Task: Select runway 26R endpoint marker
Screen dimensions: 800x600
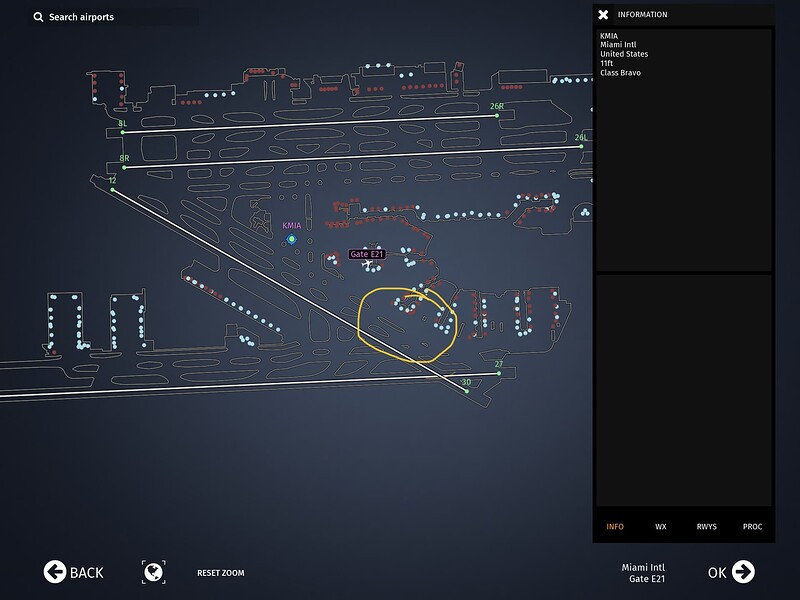Action: 497,115
